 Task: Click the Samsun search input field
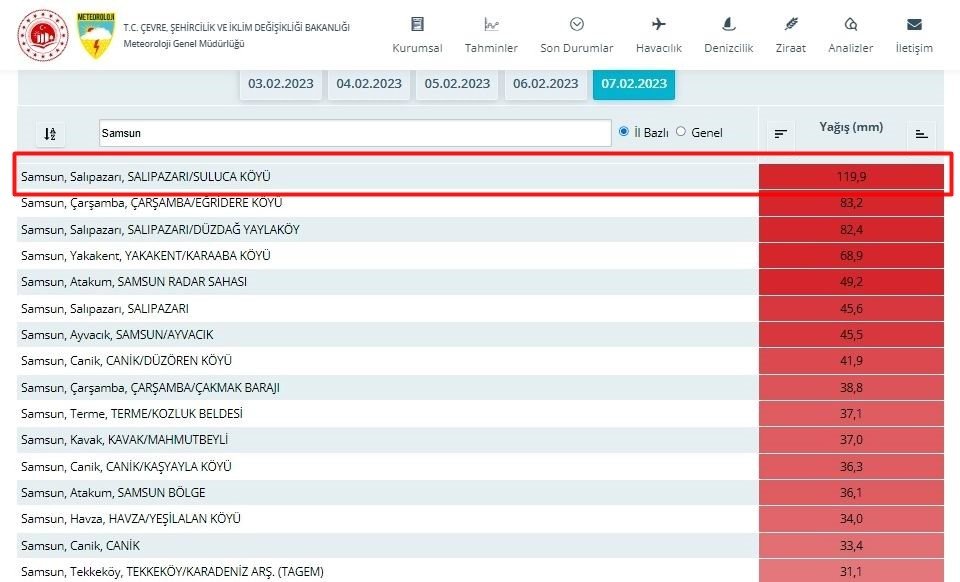pyautogui.click(x=354, y=133)
